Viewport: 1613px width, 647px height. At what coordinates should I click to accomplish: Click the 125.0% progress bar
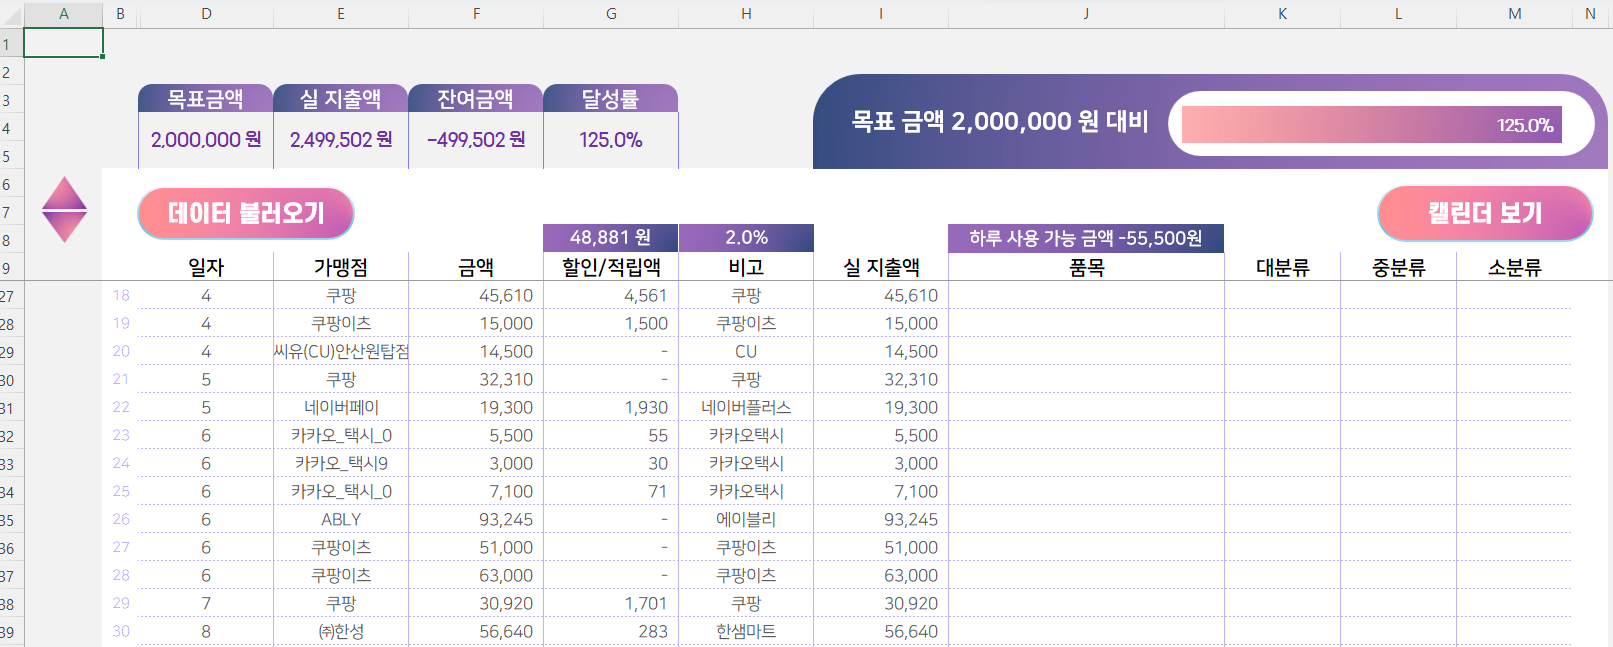(x=1370, y=125)
